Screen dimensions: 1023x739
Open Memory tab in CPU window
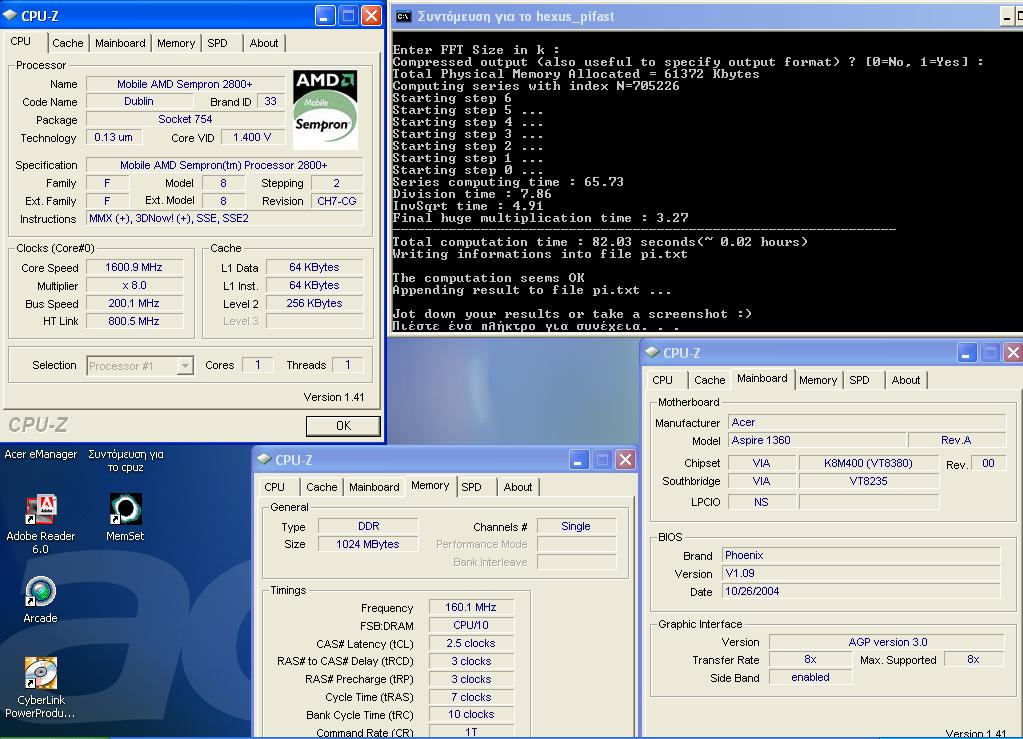[176, 43]
